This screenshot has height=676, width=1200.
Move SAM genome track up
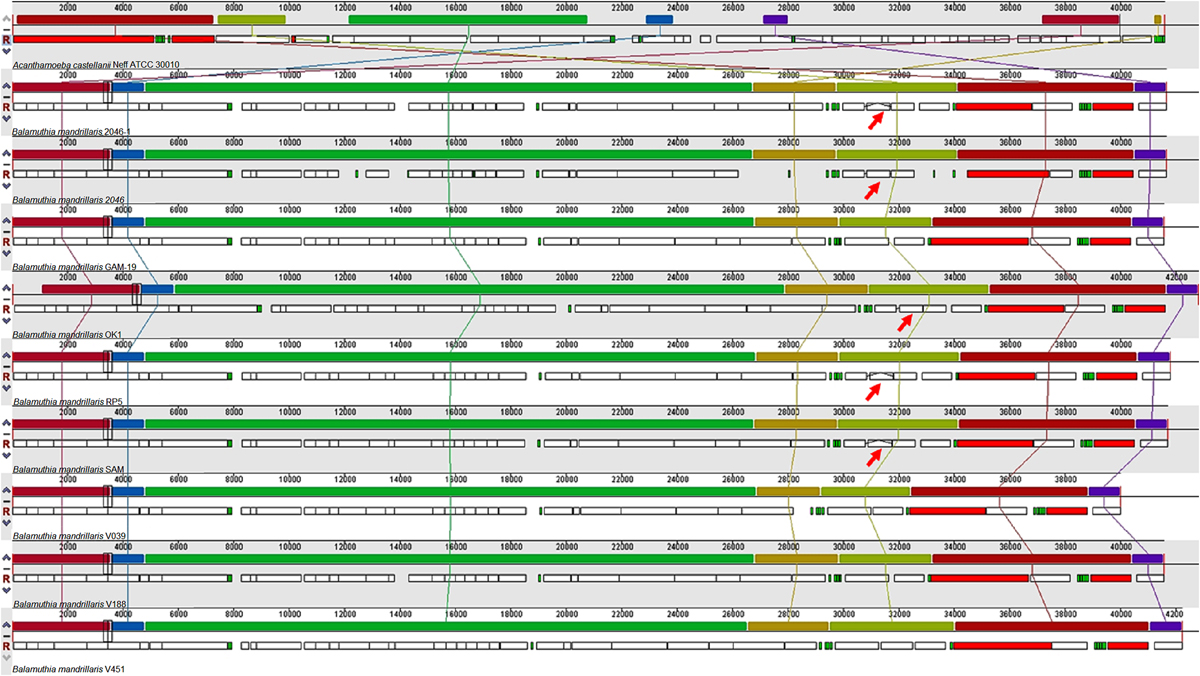click(6, 424)
